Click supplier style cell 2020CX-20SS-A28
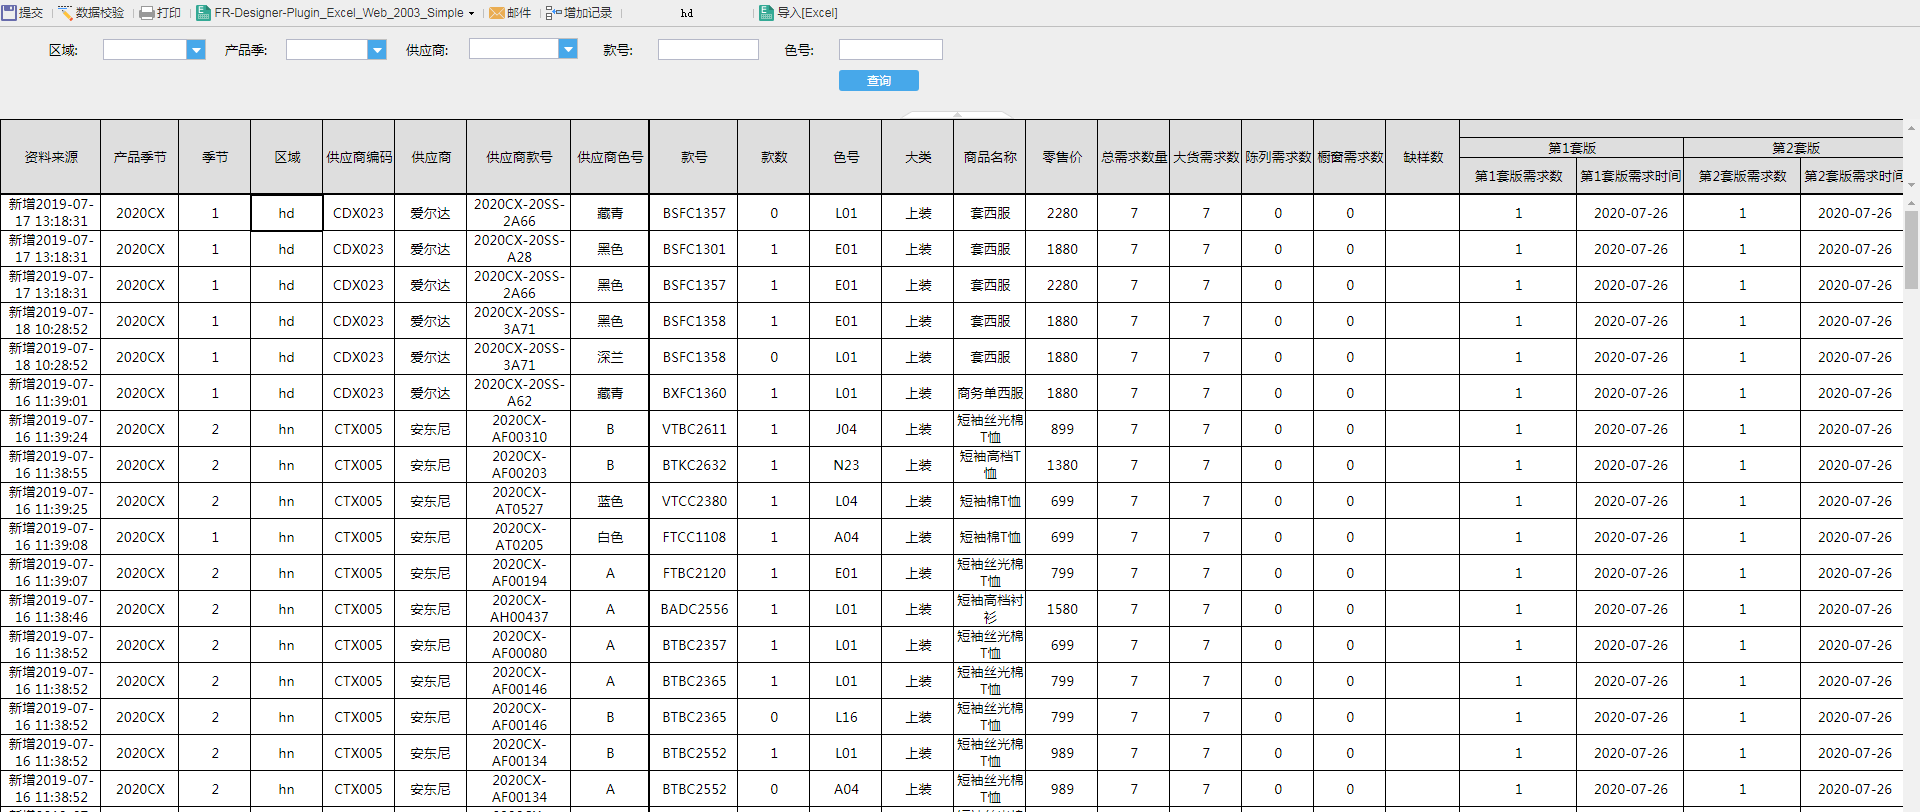Screen dimensions: 1920x812 (519, 249)
